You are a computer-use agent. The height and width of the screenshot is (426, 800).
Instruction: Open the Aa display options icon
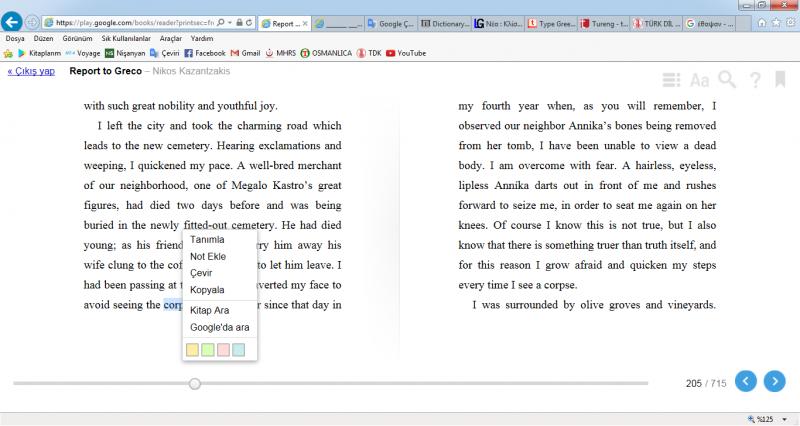[x=699, y=80]
